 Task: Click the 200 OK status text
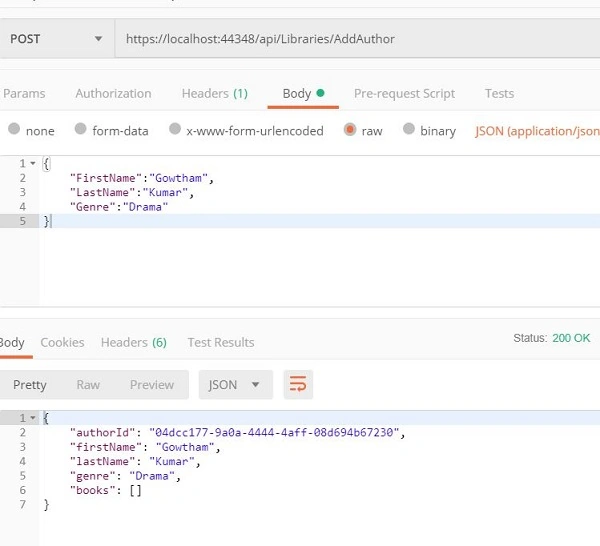571,338
